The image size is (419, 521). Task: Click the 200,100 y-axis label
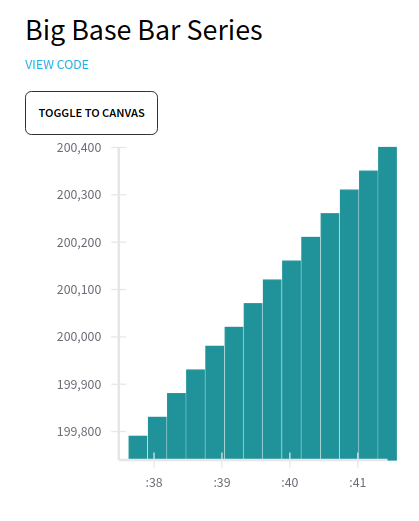tap(79, 290)
